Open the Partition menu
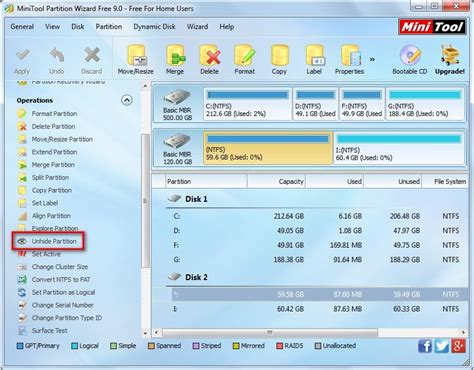Image resolution: width=474 pixels, height=370 pixels. pyautogui.click(x=109, y=27)
